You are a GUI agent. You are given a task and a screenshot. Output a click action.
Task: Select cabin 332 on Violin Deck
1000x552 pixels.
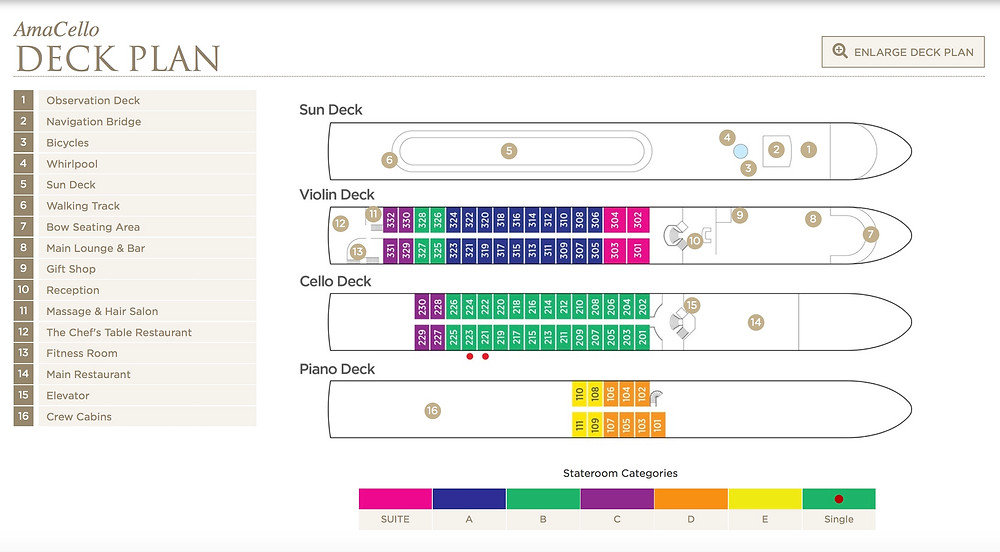tap(390, 220)
